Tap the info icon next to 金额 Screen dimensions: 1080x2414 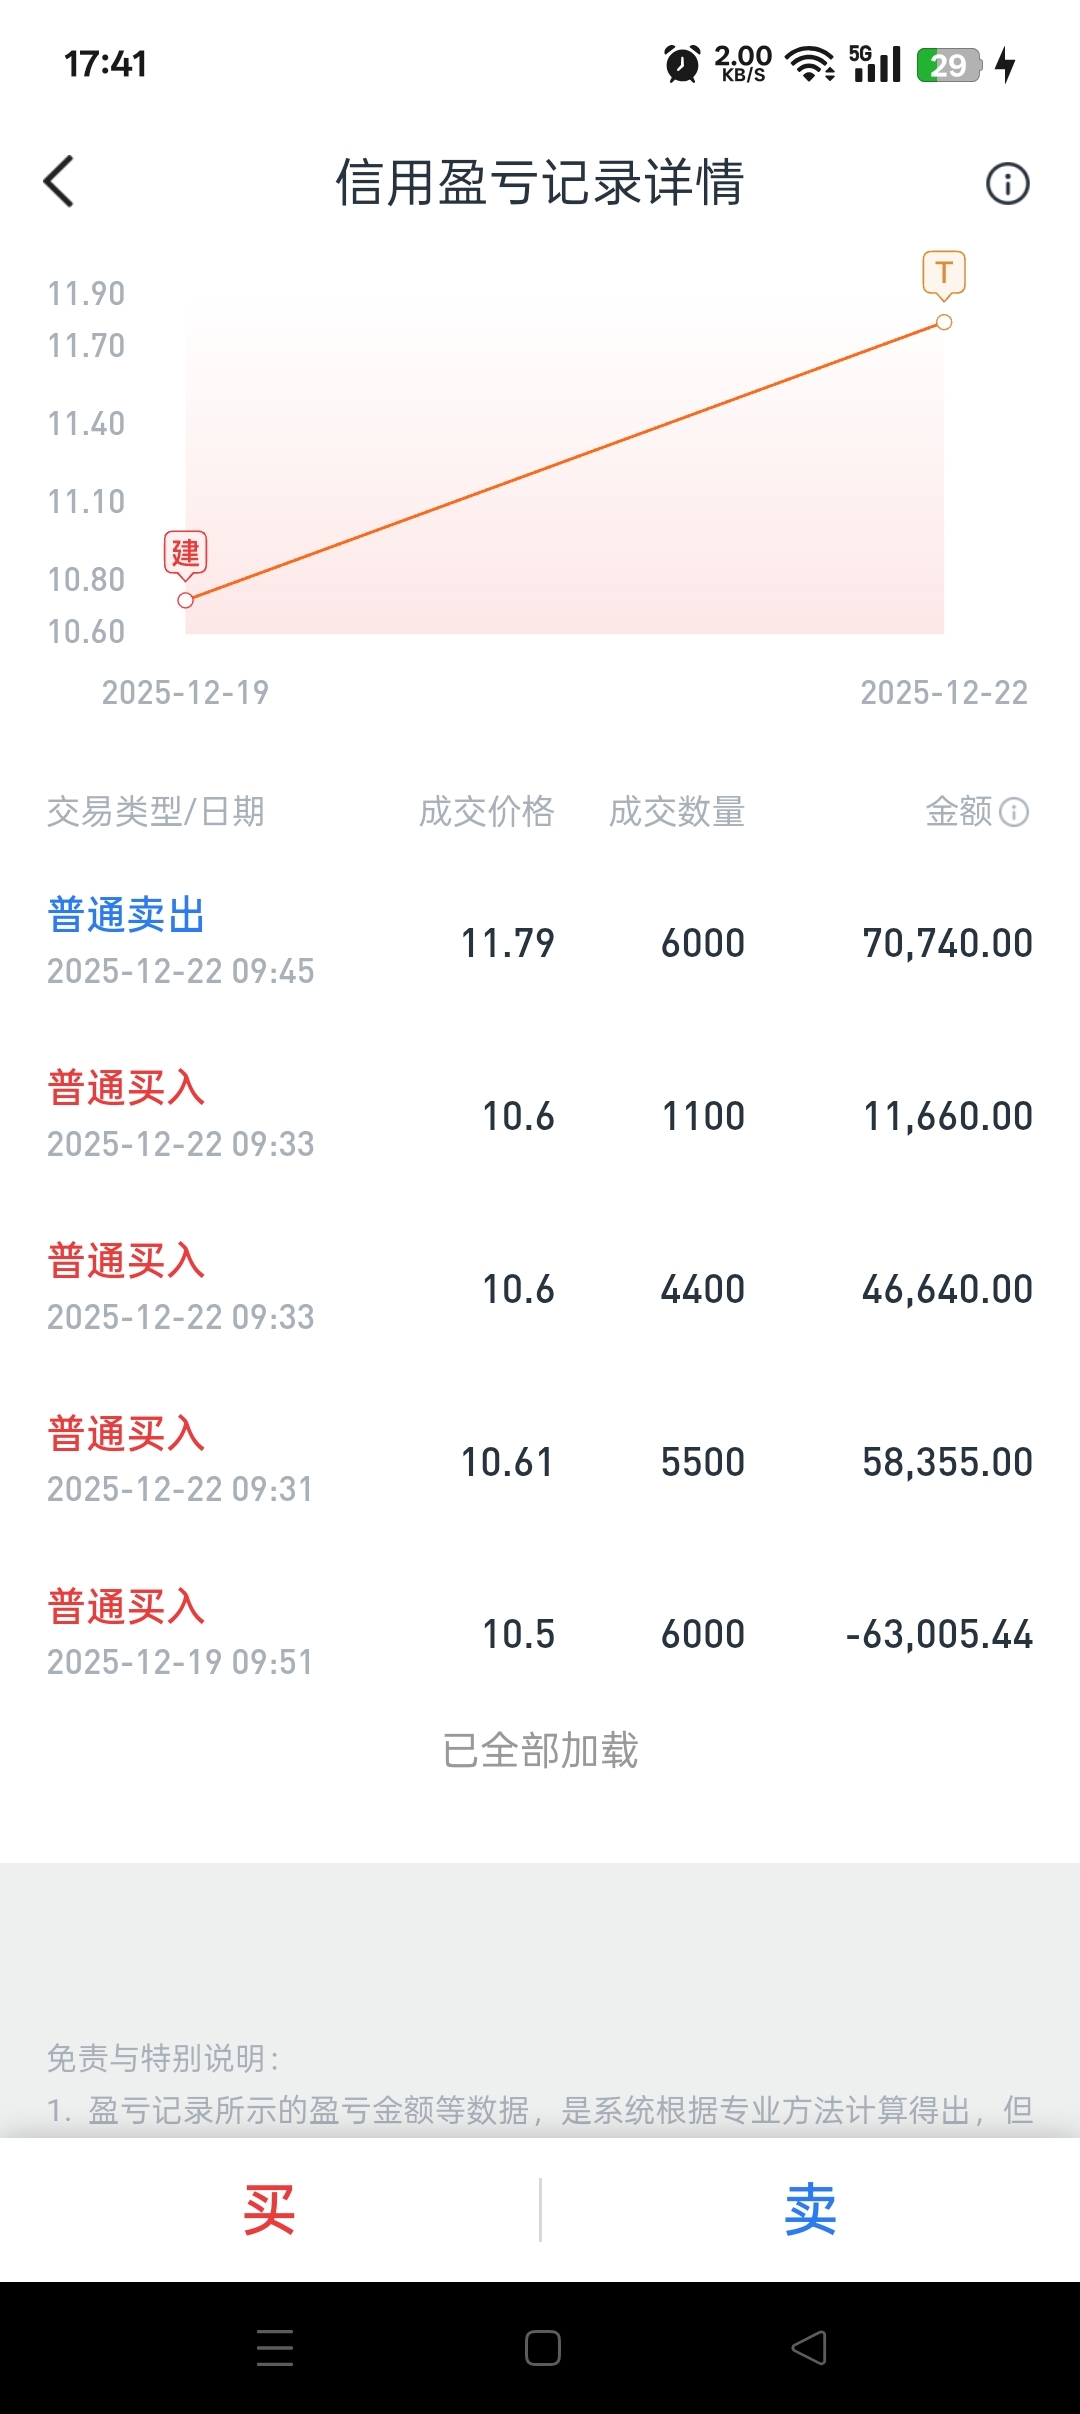[x=1014, y=812]
